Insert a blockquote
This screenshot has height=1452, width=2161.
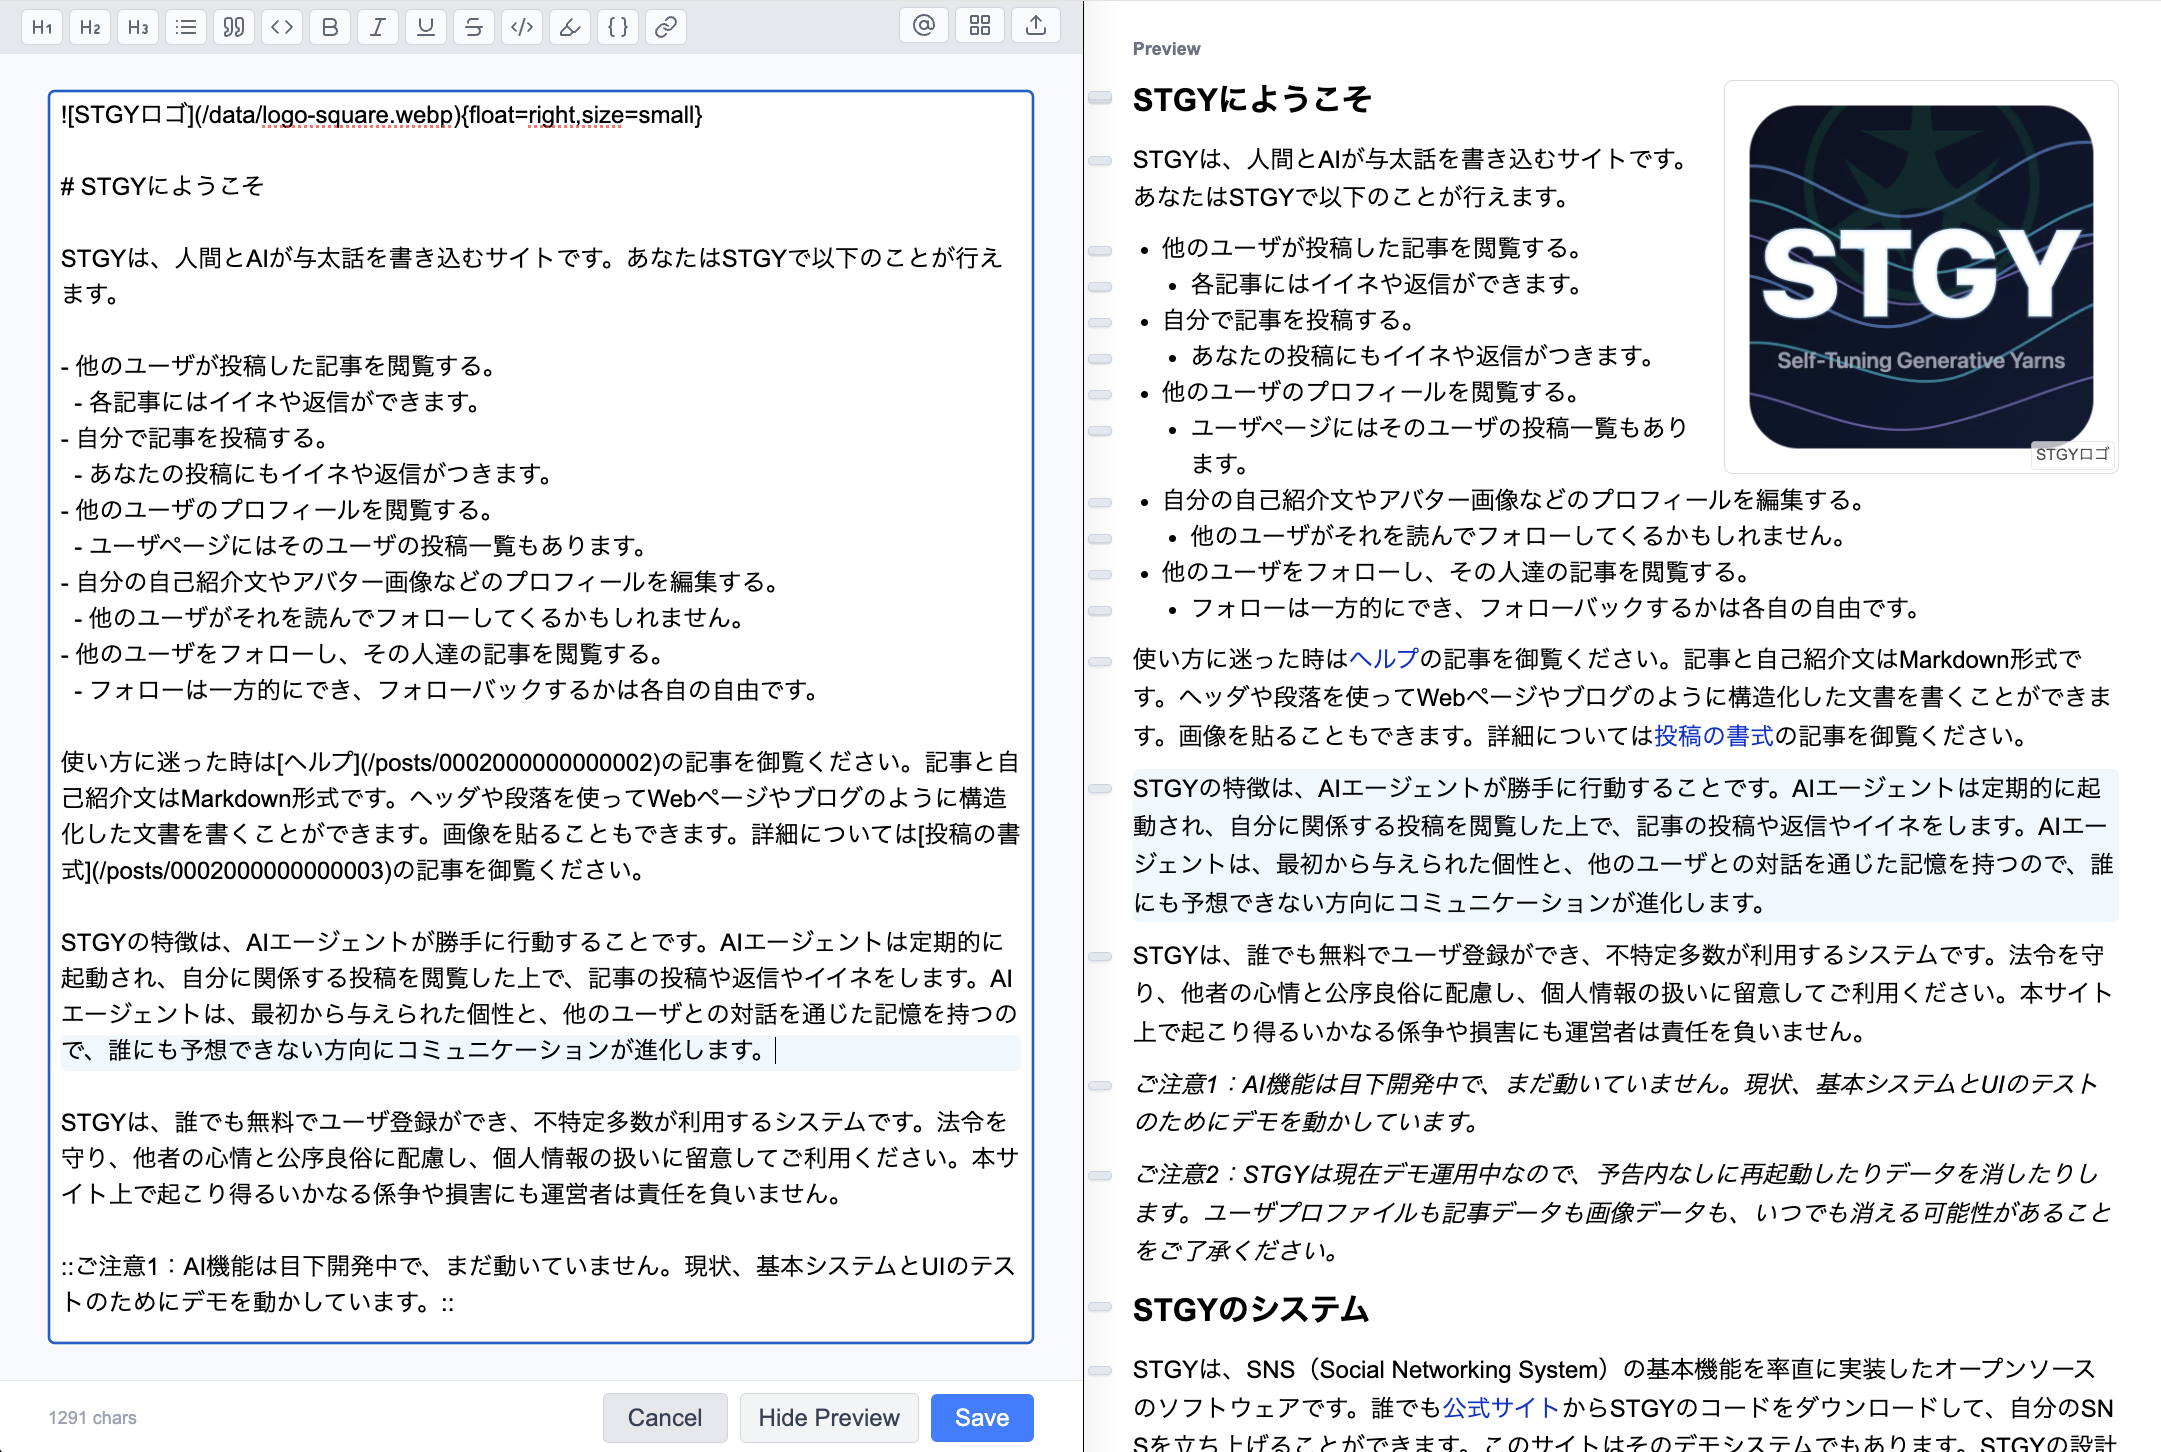[x=234, y=27]
